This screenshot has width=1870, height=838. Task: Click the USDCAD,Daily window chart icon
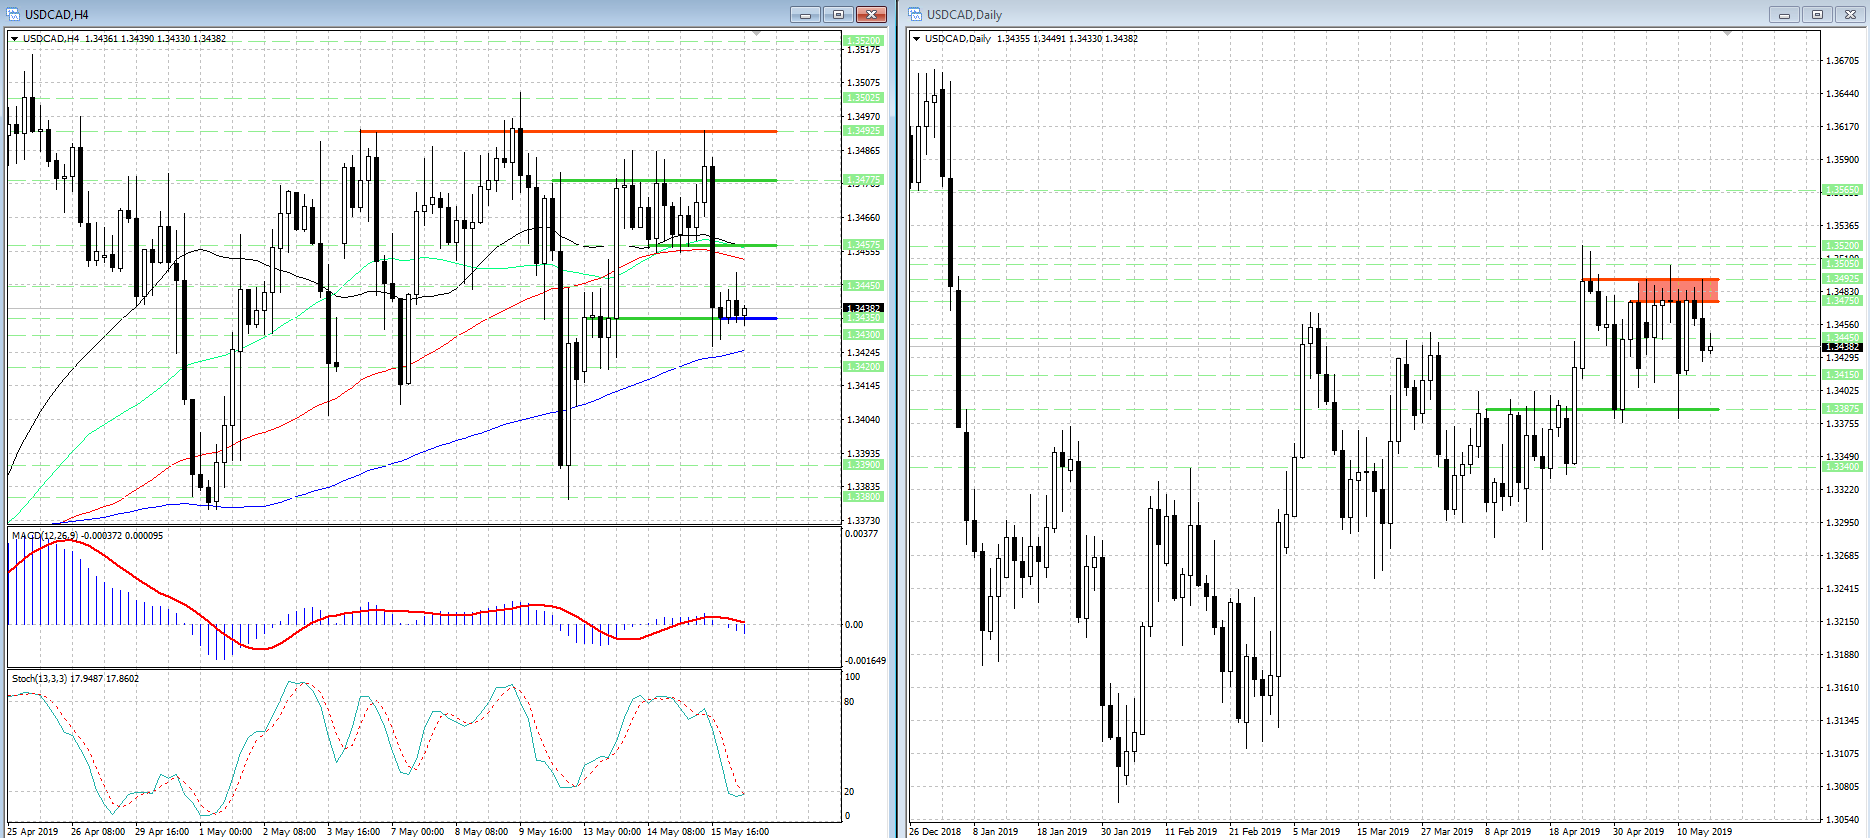(x=915, y=14)
